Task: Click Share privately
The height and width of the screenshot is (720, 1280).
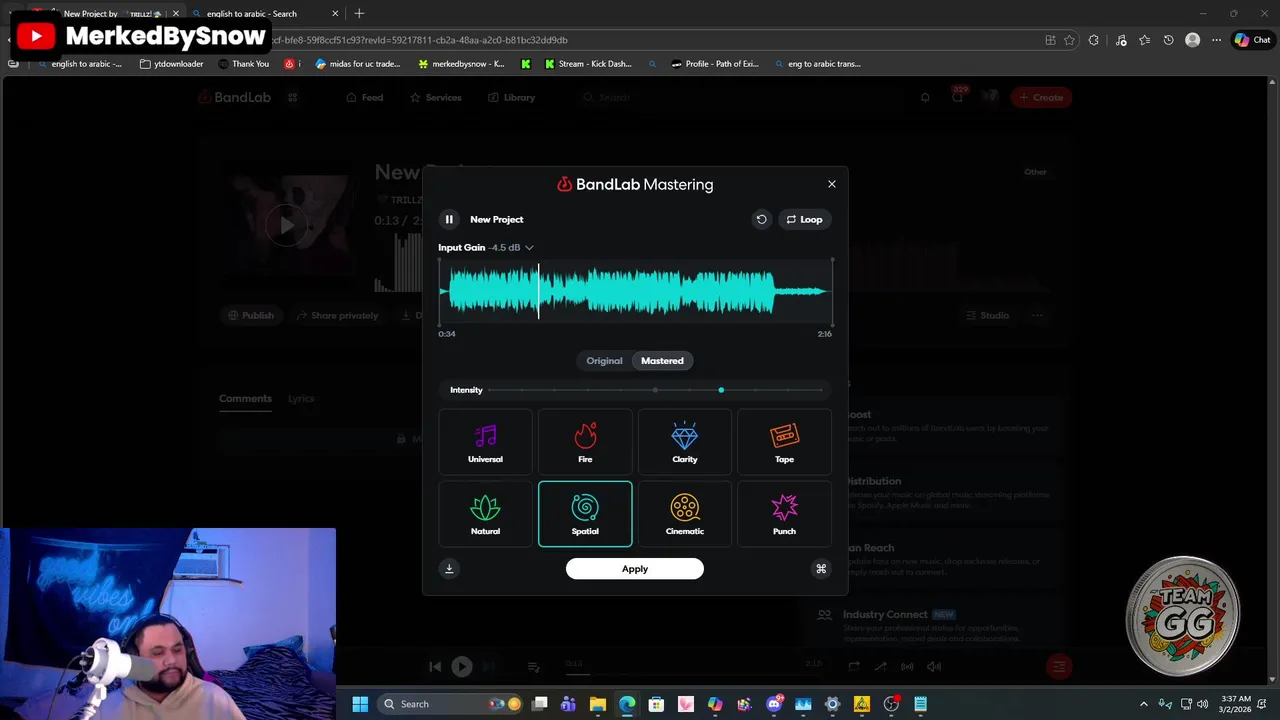Action: point(337,315)
